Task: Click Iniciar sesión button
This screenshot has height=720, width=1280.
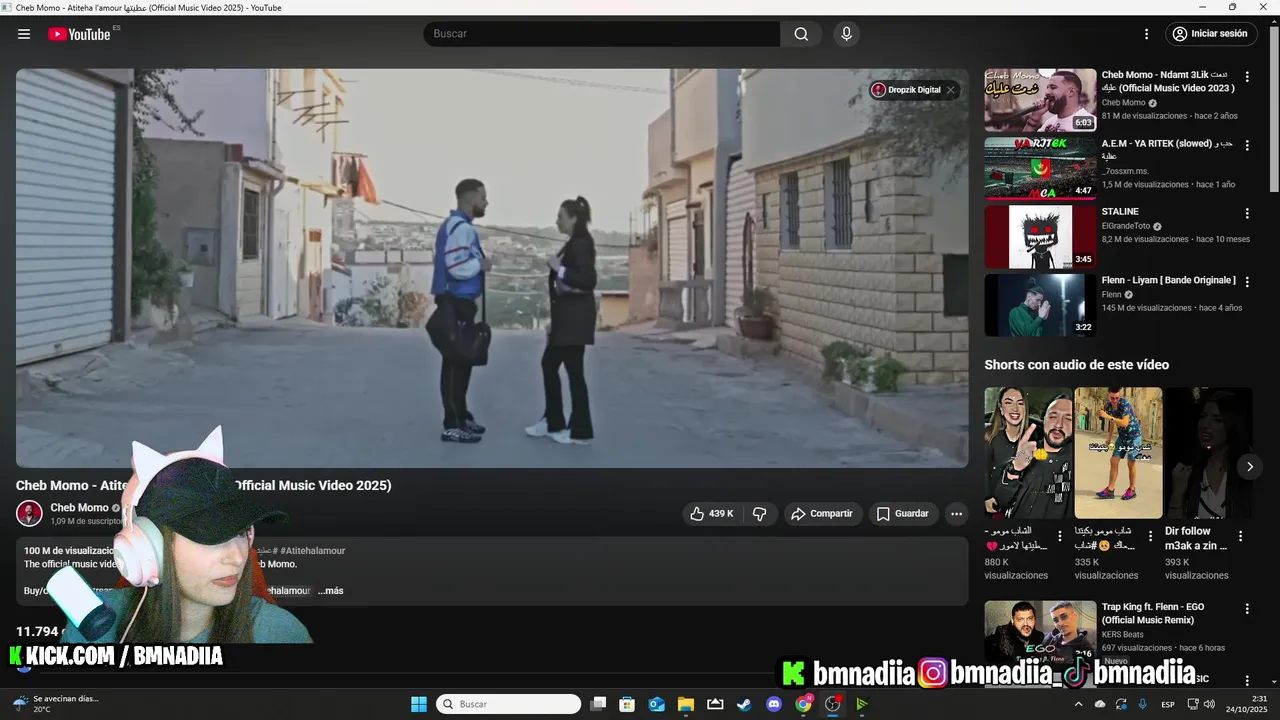Action: tap(1211, 34)
